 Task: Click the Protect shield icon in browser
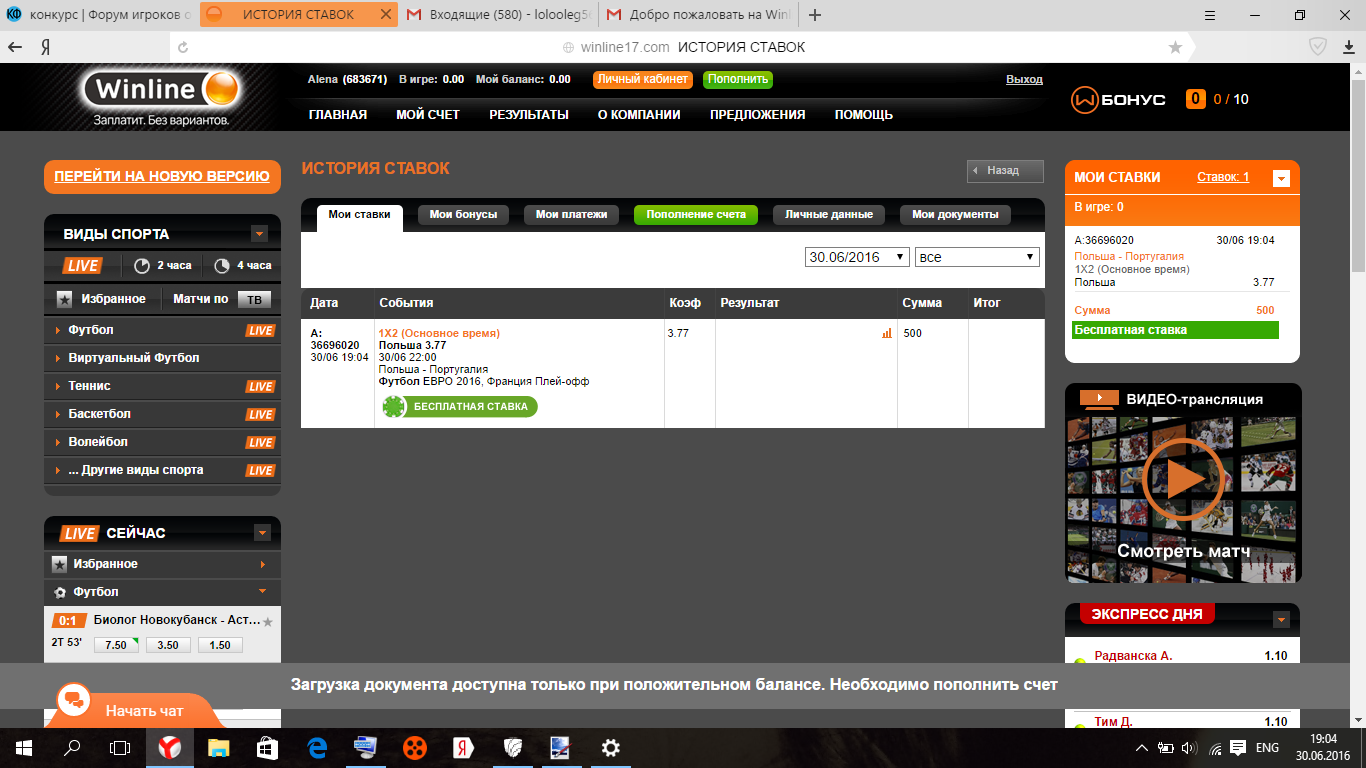click(1318, 47)
